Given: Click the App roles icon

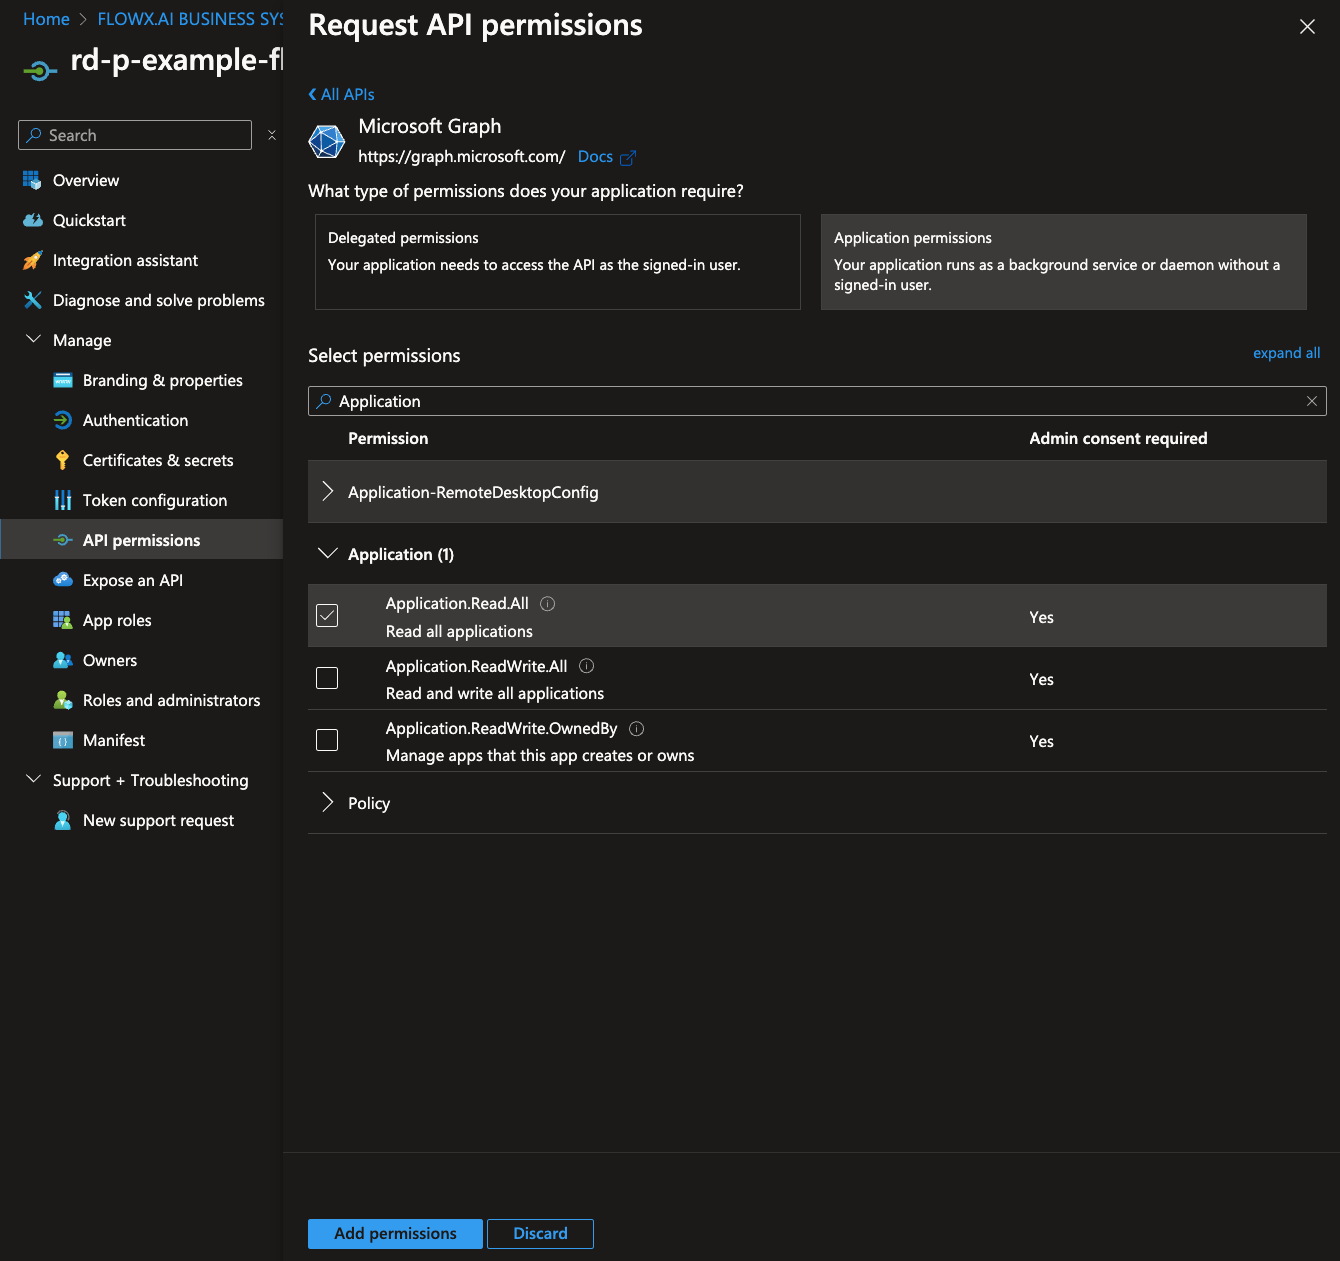Looking at the screenshot, I should [x=62, y=620].
